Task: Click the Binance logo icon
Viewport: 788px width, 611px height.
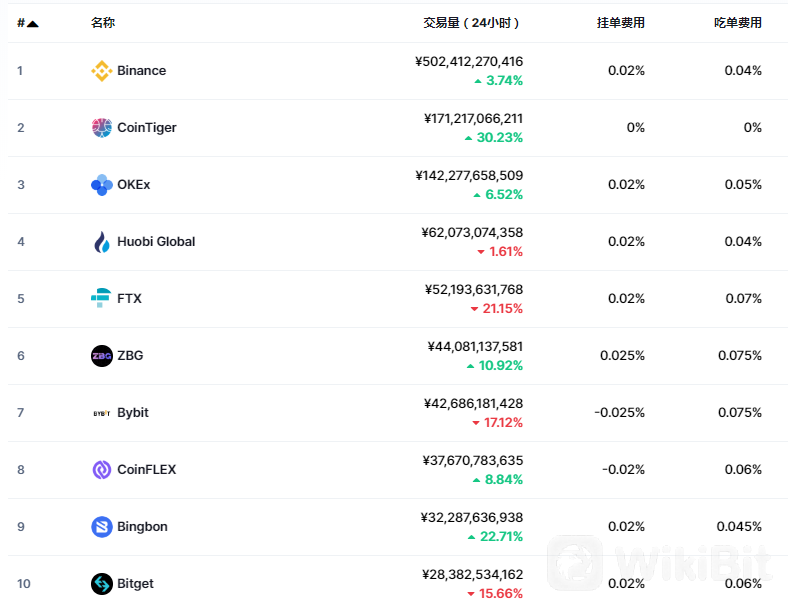Action: pyautogui.click(x=101, y=71)
